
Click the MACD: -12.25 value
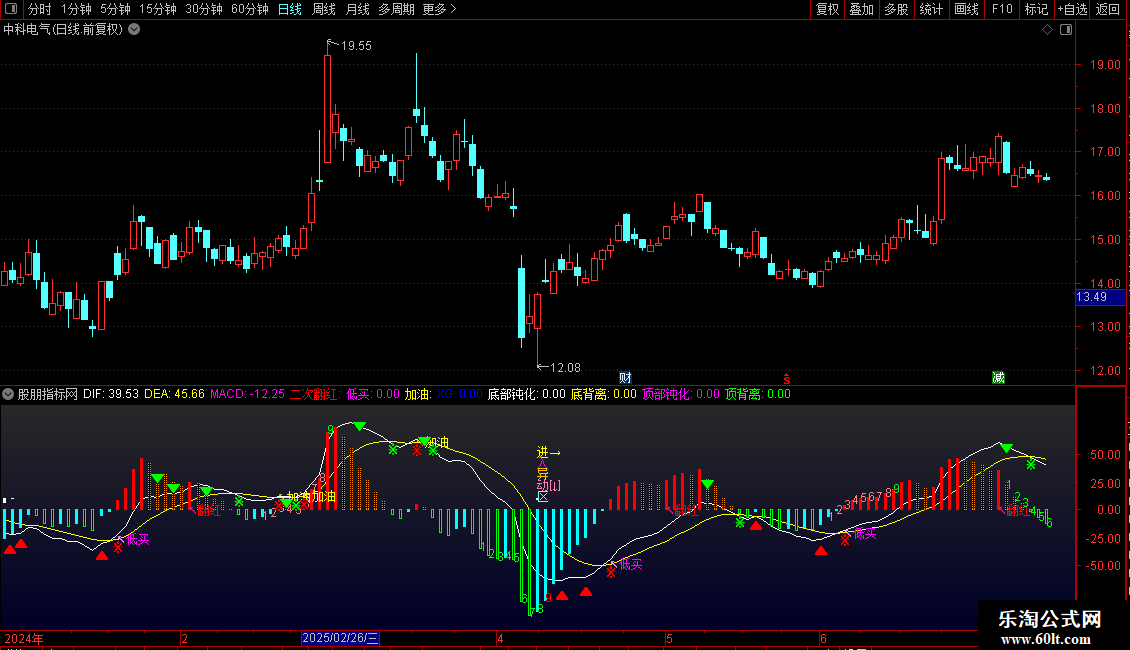tap(247, 394)
